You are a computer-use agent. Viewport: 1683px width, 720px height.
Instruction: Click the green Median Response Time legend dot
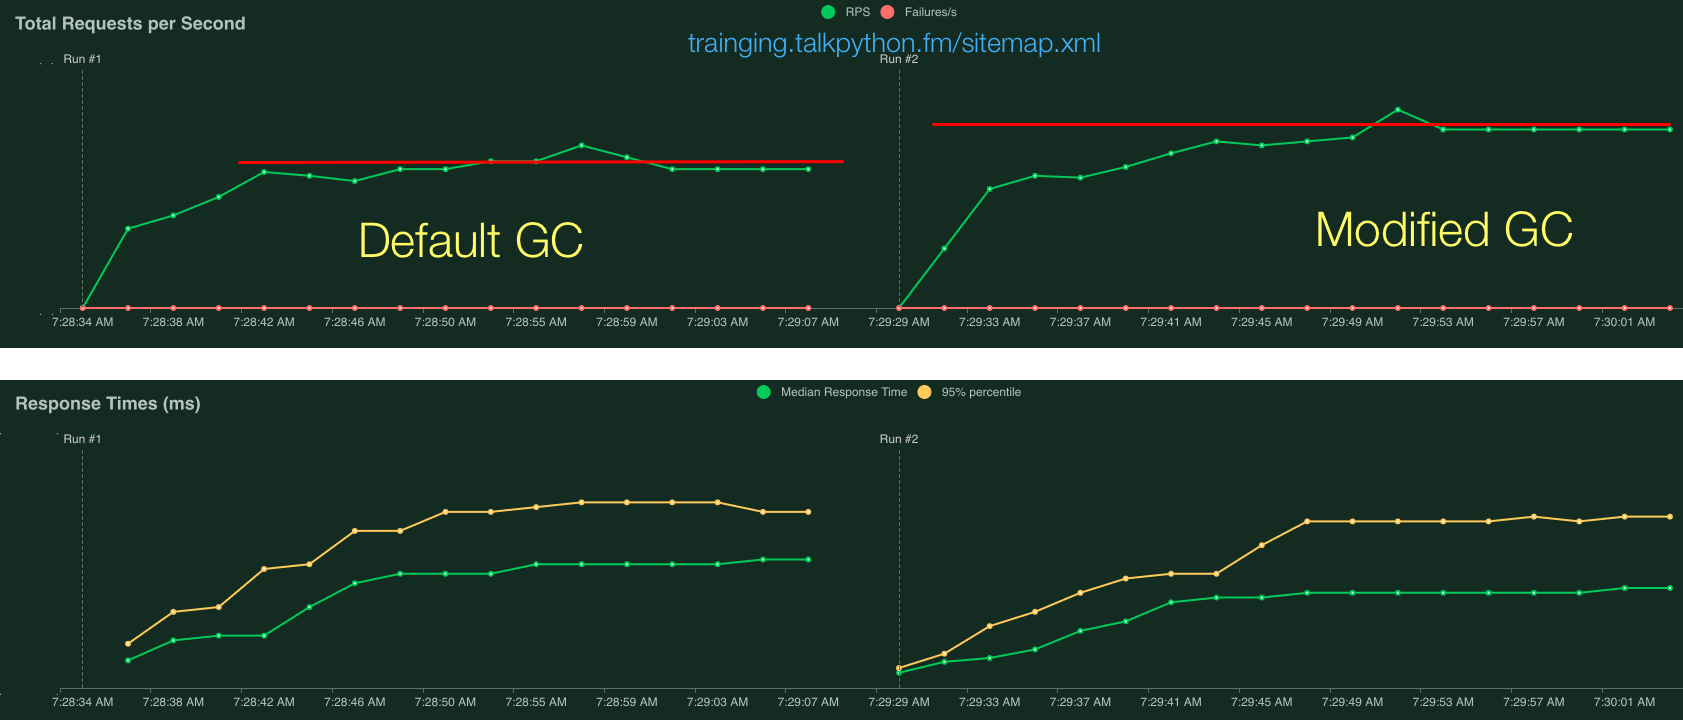(763, 392)
